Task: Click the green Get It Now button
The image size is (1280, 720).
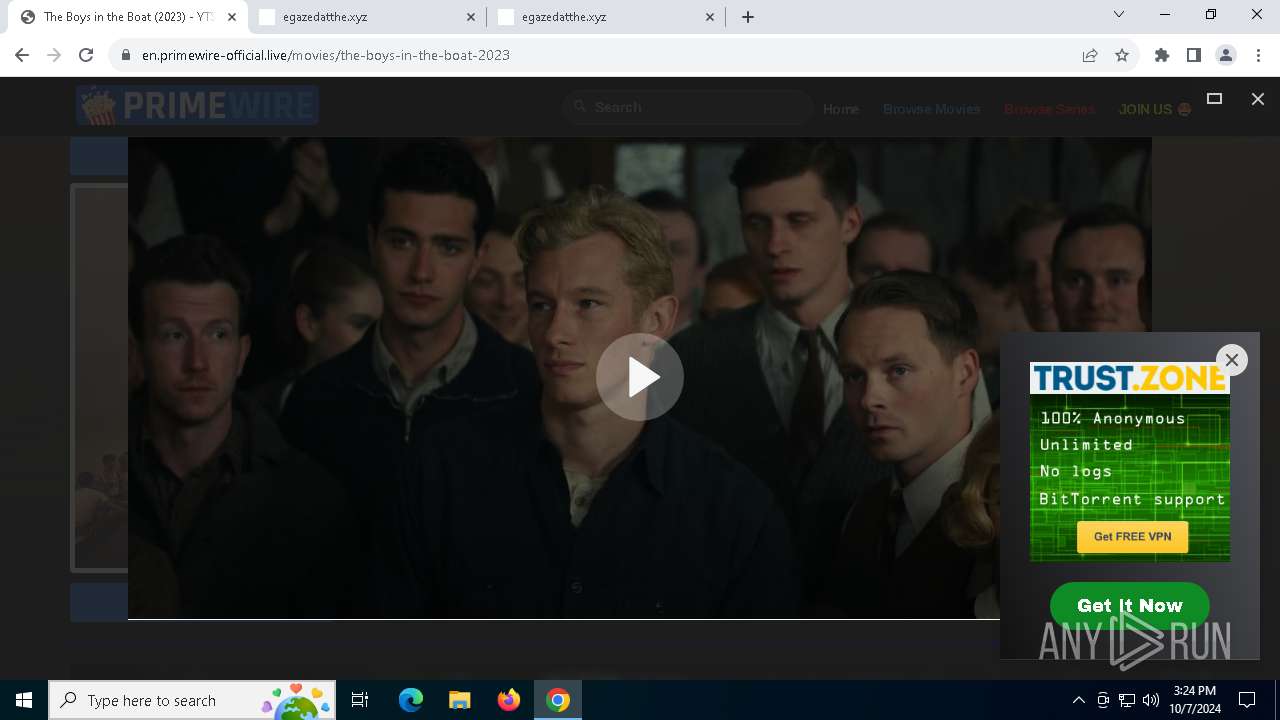Action: (1130, 605)
